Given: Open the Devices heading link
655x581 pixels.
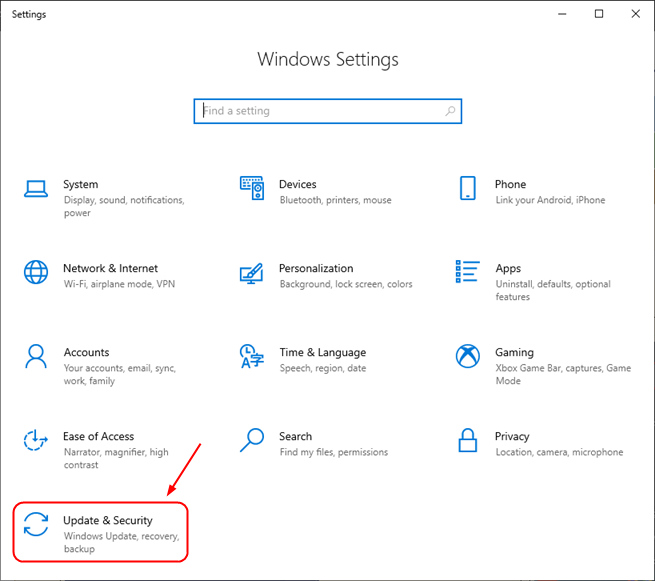Looking at the screenshot, I should coord(297,184).
